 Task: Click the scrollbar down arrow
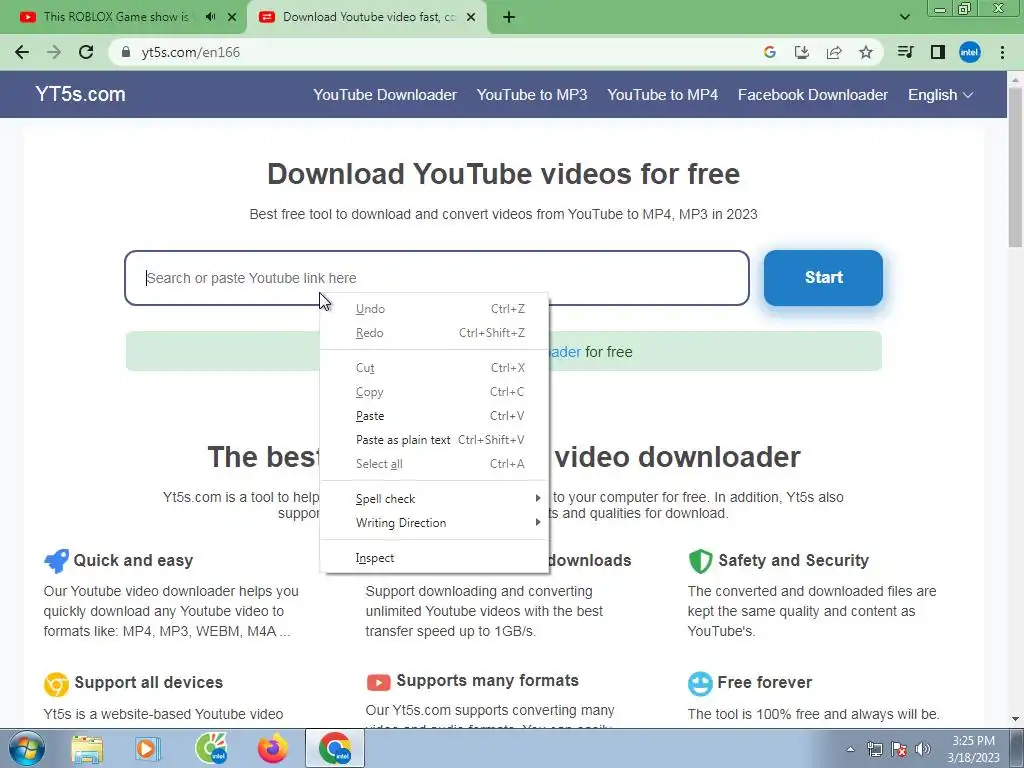[1015, 719]
